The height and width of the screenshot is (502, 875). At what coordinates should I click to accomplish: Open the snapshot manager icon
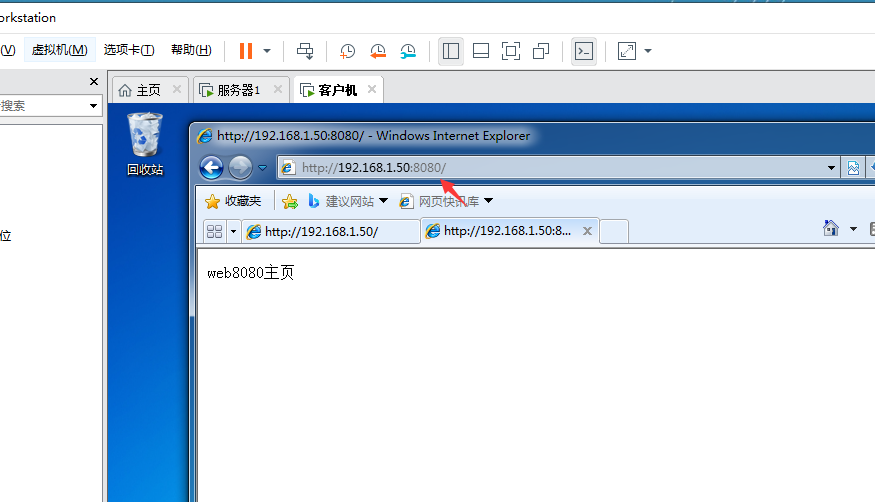coord(408,51)
